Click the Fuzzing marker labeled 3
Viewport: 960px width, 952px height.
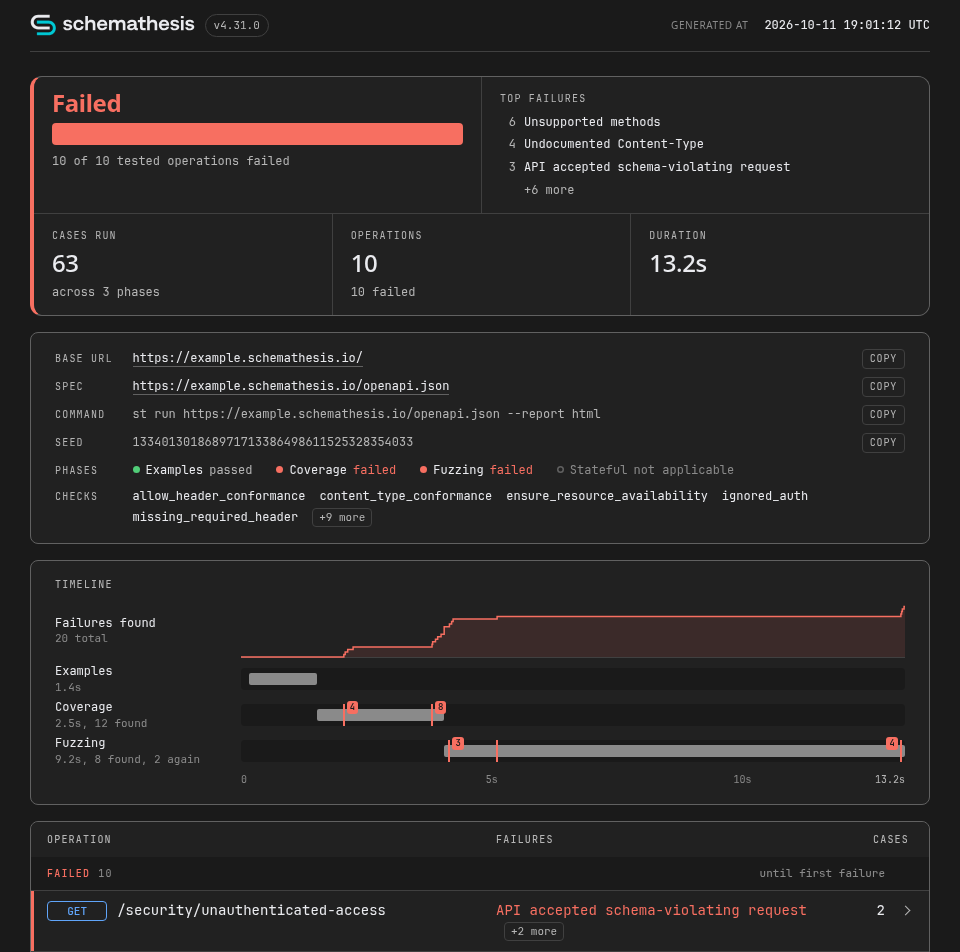(x=457, y=743)
